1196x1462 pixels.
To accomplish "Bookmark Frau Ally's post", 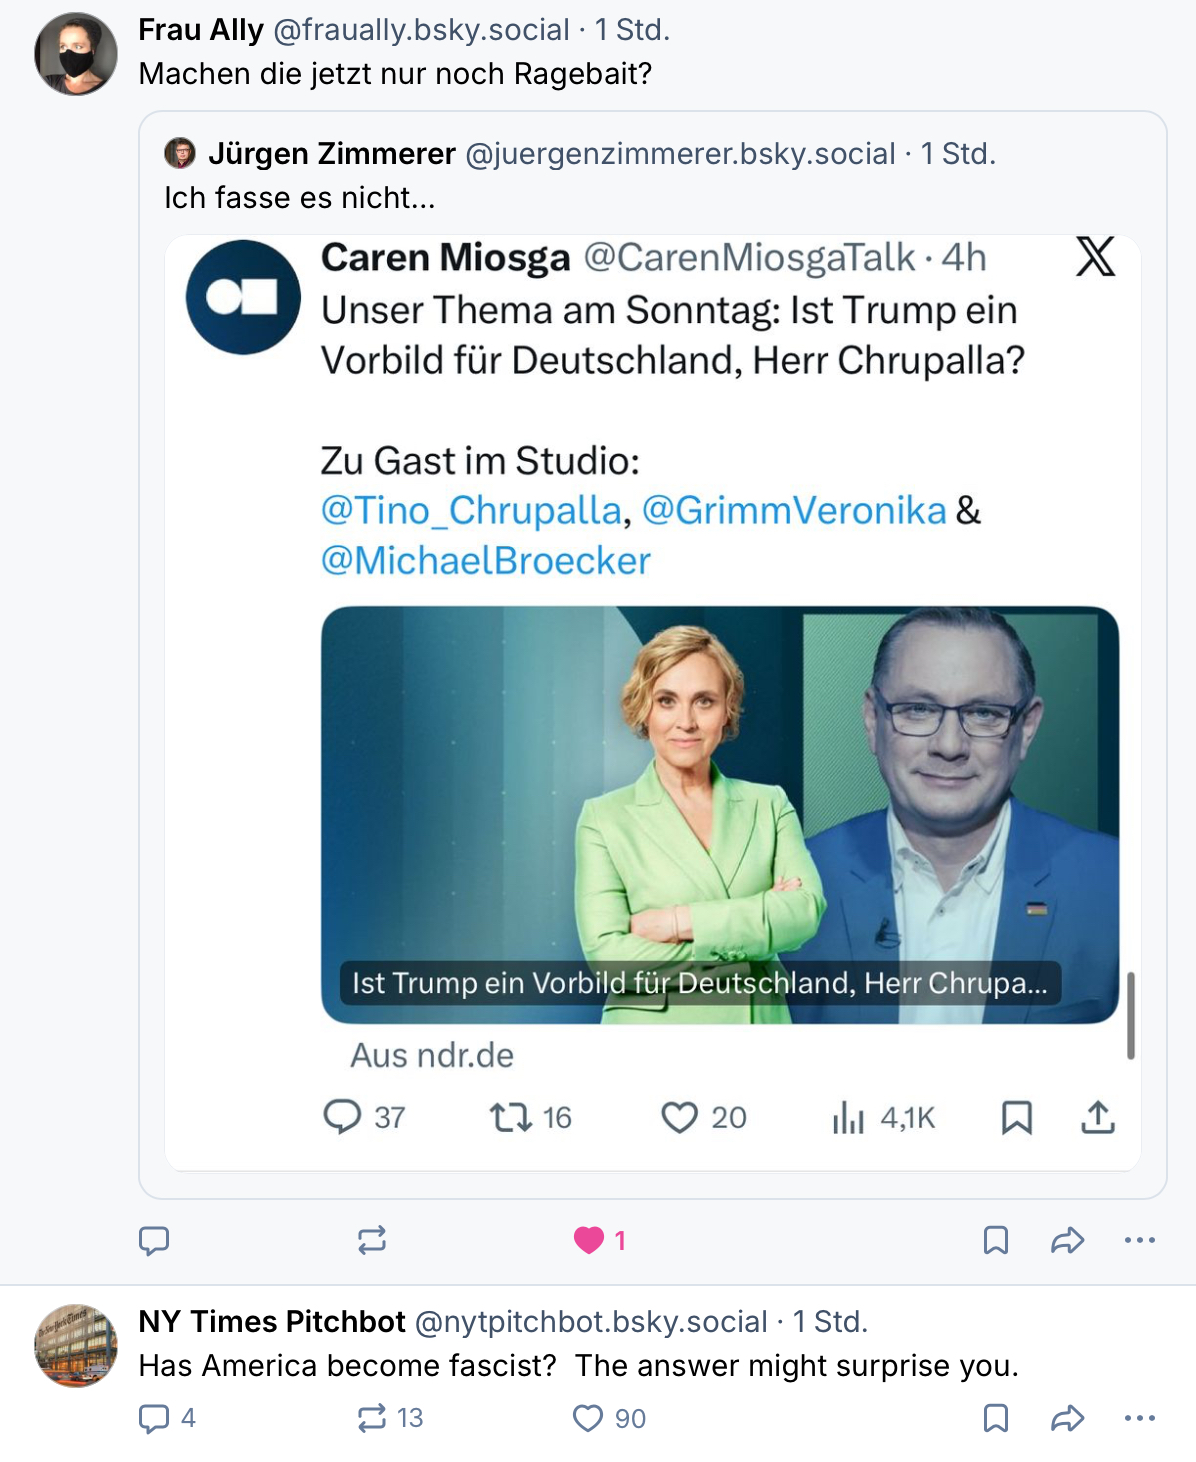I will [x=996, y=1241].
